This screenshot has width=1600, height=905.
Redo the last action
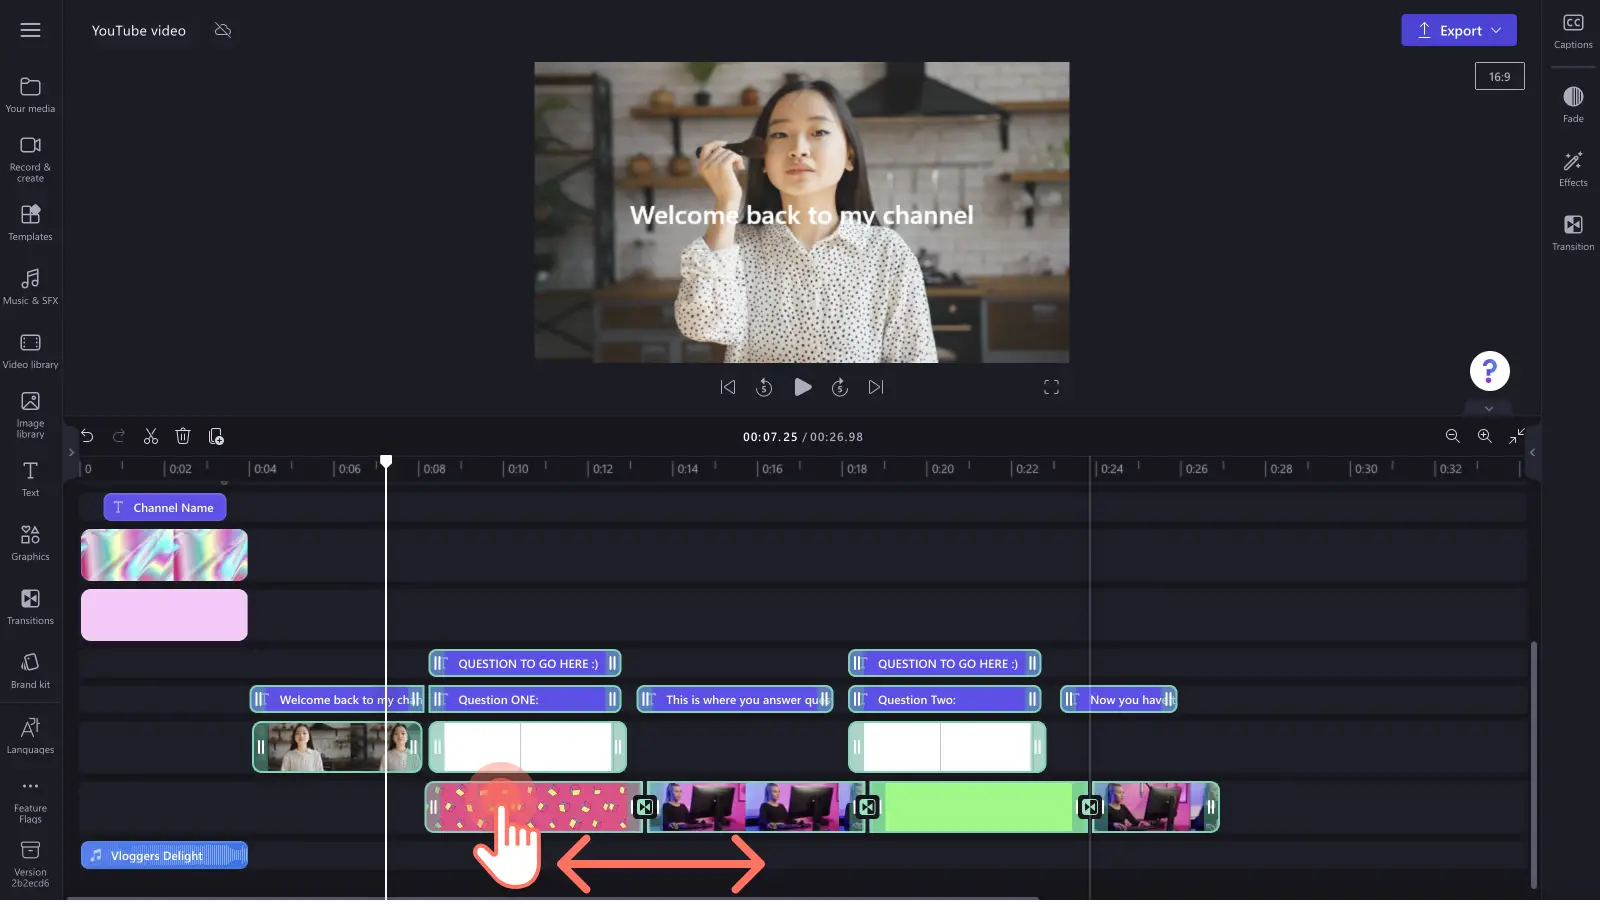pyautogui.click(x=119, y=436)
